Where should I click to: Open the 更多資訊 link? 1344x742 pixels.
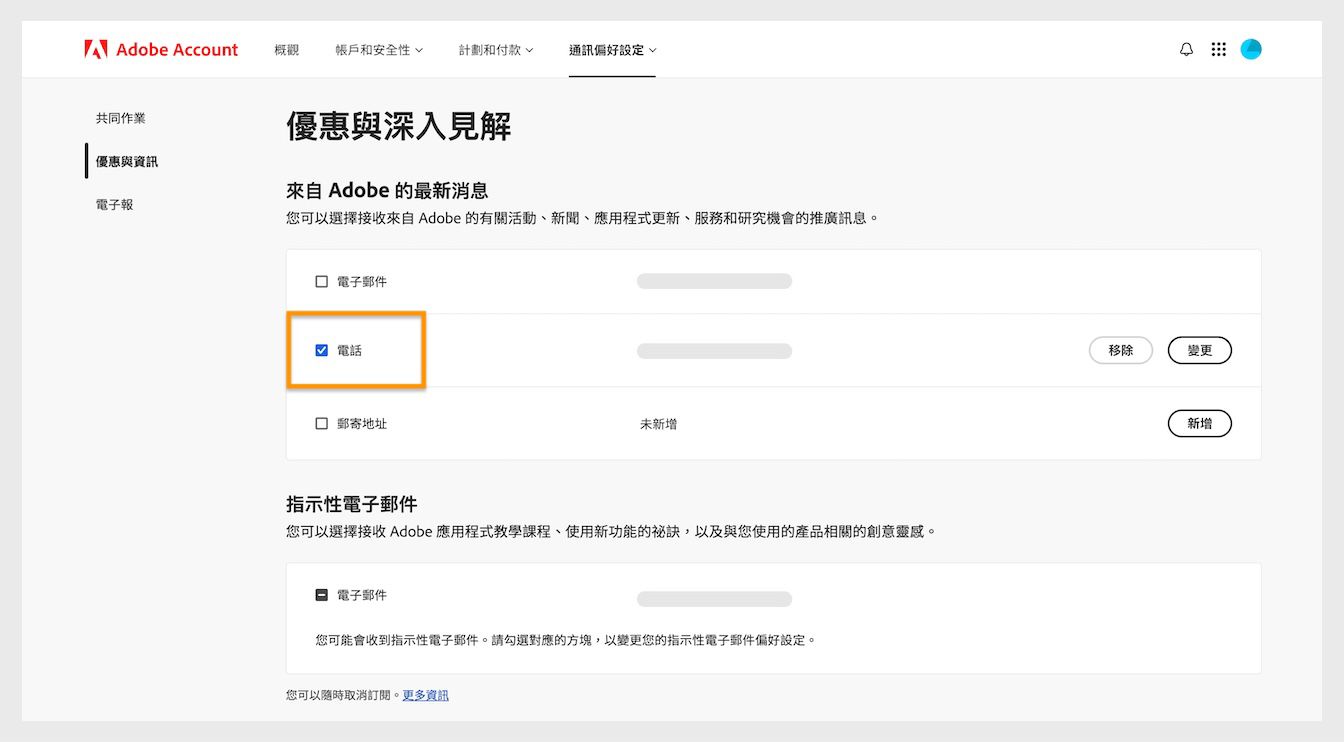424,694
